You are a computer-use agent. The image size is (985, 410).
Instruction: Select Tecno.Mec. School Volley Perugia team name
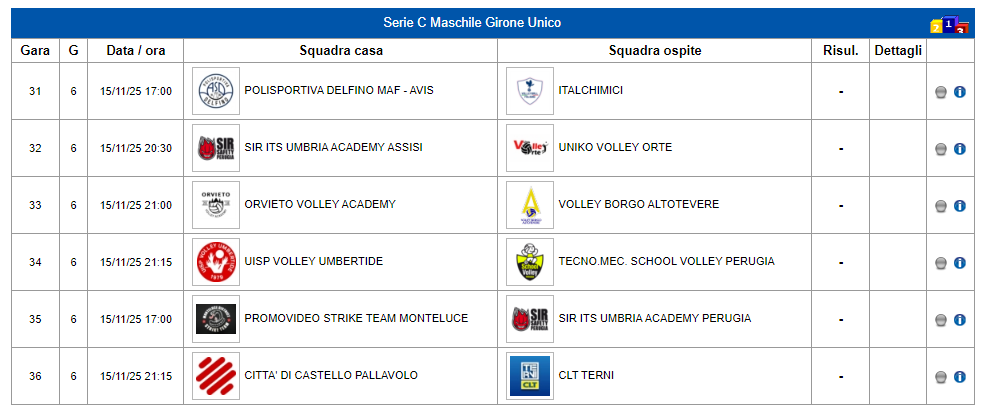point(666,262)
